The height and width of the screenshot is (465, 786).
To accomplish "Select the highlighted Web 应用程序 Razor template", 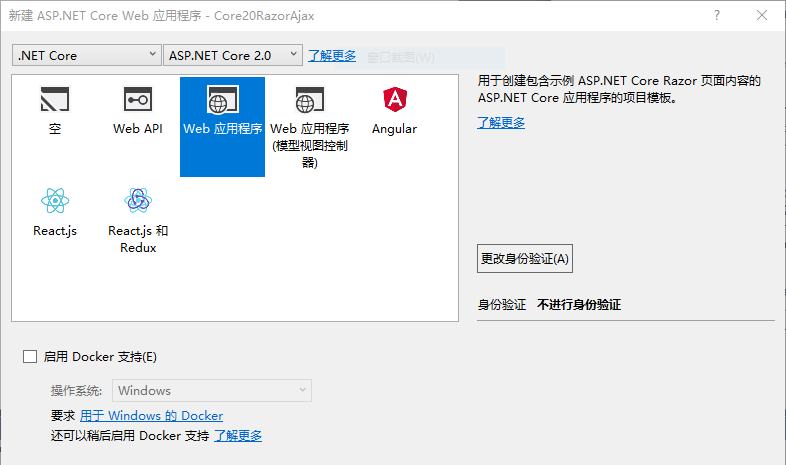I will click(x=222, y=126).
